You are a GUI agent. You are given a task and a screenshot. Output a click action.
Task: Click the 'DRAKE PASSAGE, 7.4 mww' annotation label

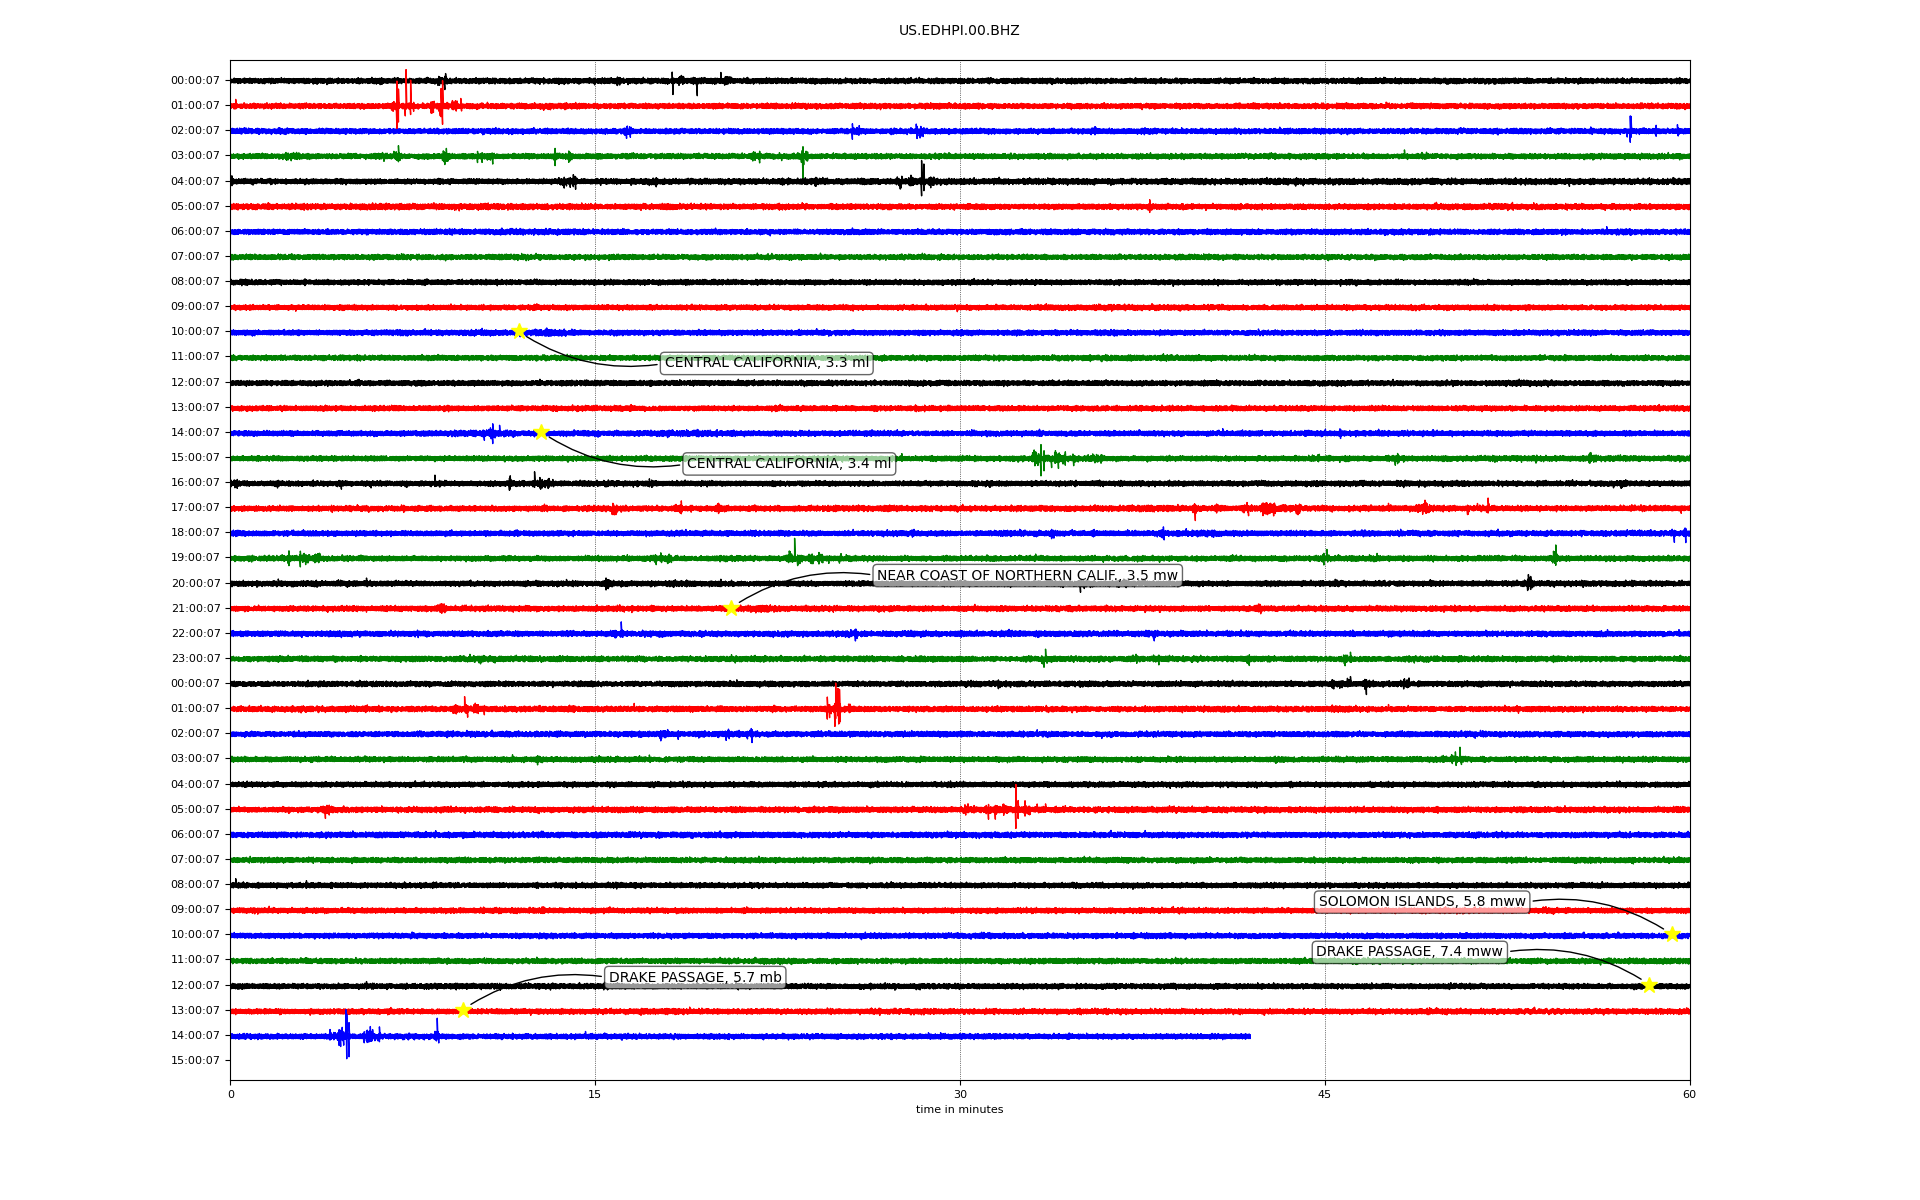(x=1409, y=952)
